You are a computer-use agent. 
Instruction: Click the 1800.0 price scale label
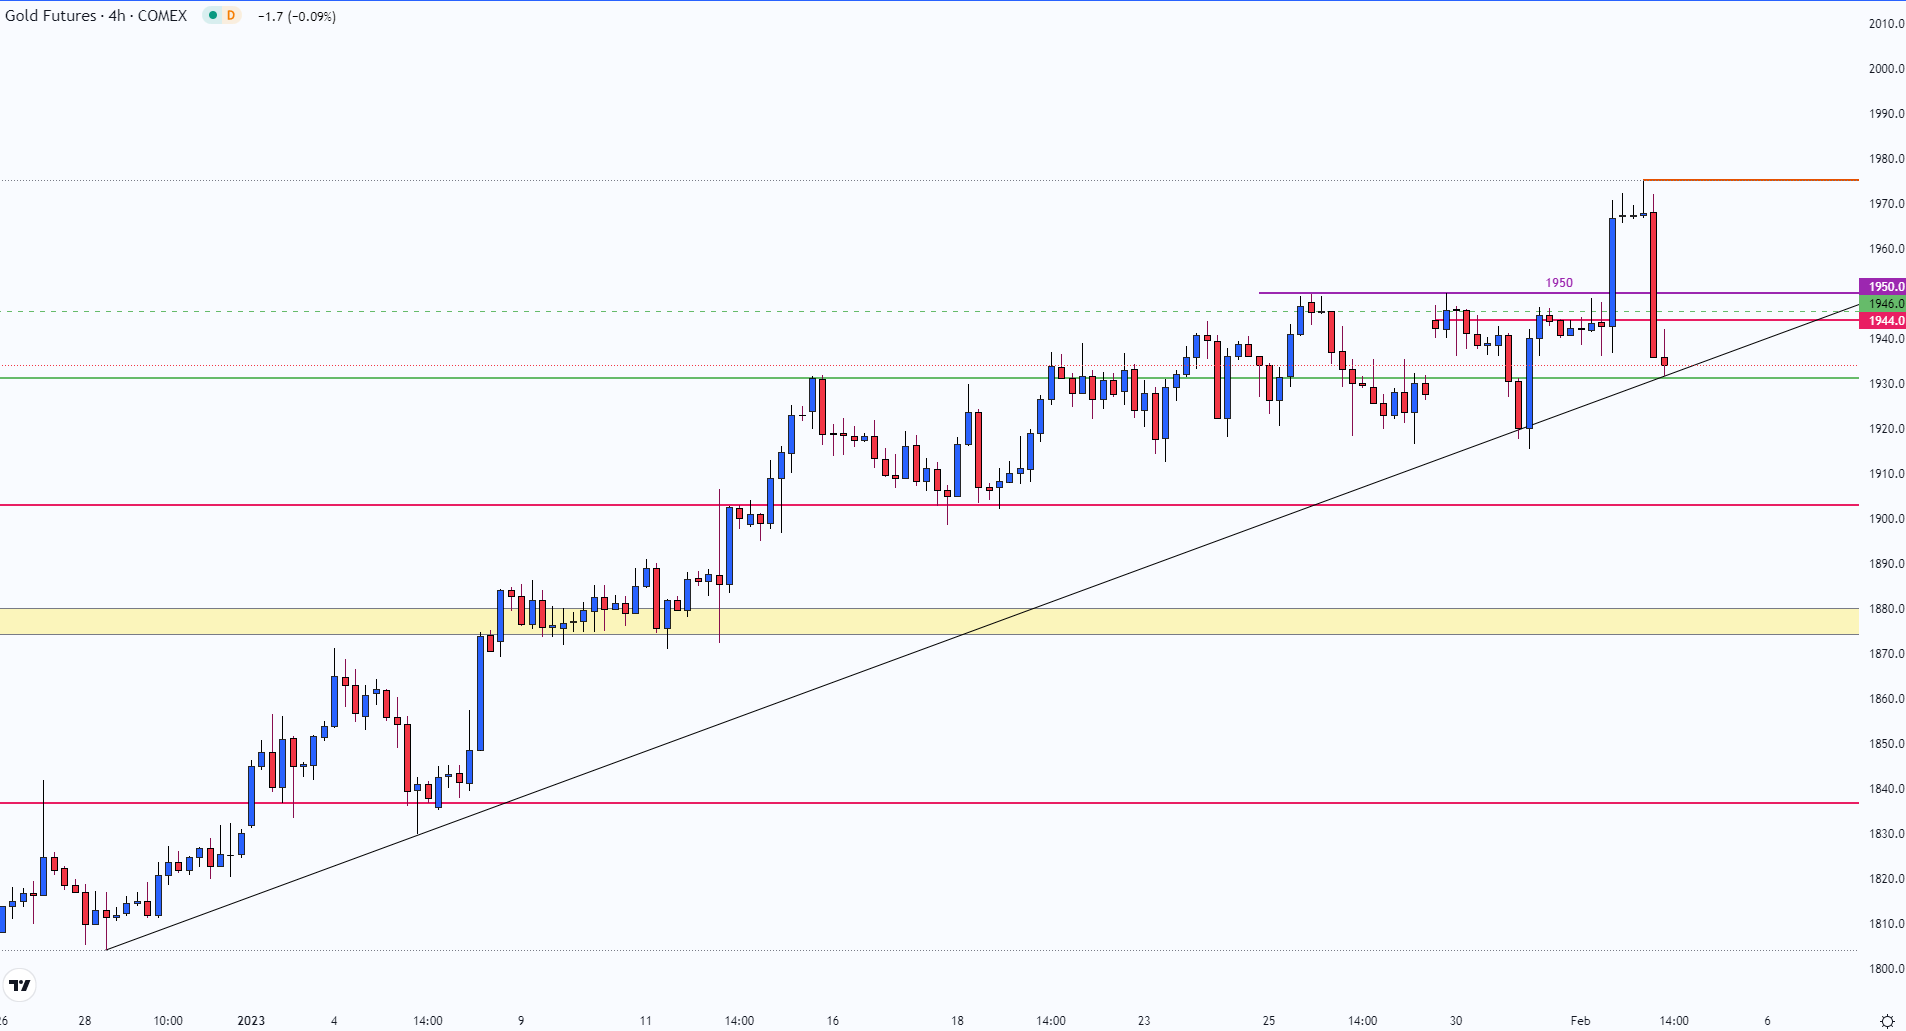(1886, 969)
